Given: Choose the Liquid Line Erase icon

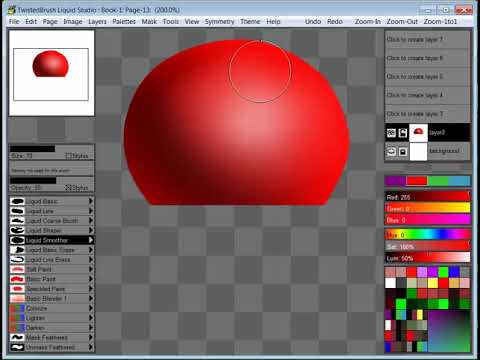Looking at the screenshot, I should pyautogui.click(x=17, y=259).
